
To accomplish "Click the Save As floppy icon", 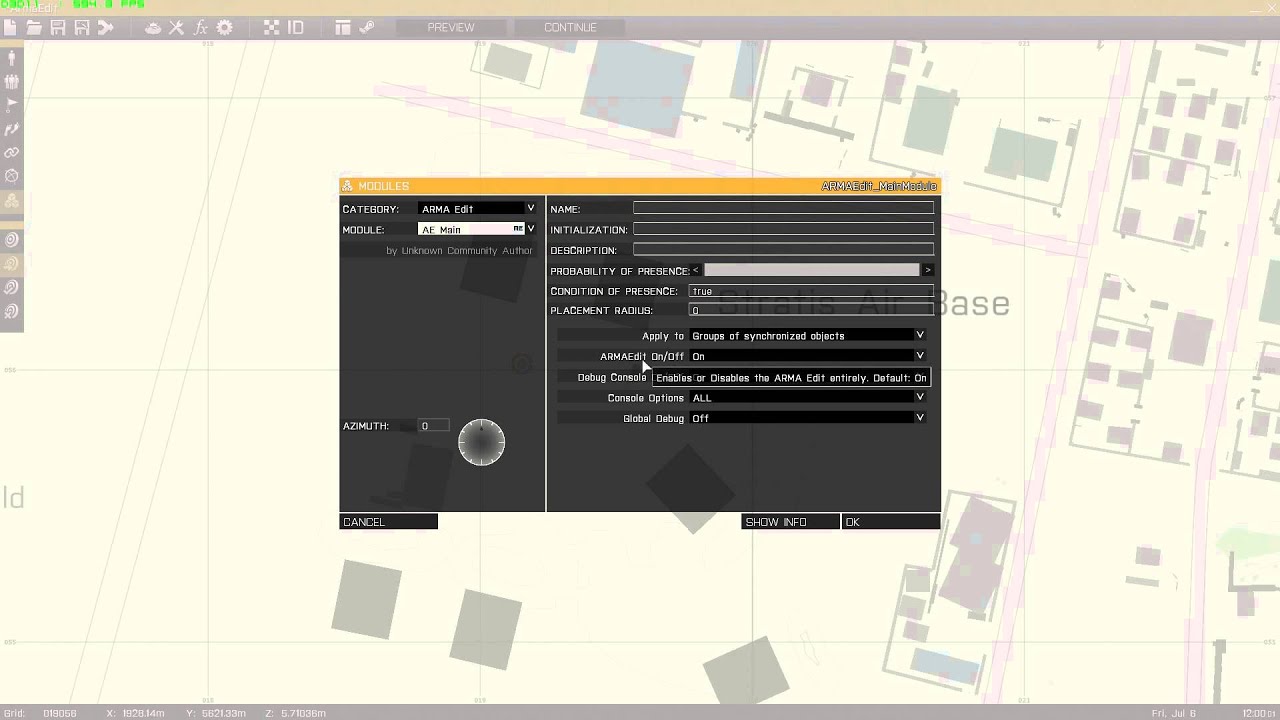I will click(82, 28).
